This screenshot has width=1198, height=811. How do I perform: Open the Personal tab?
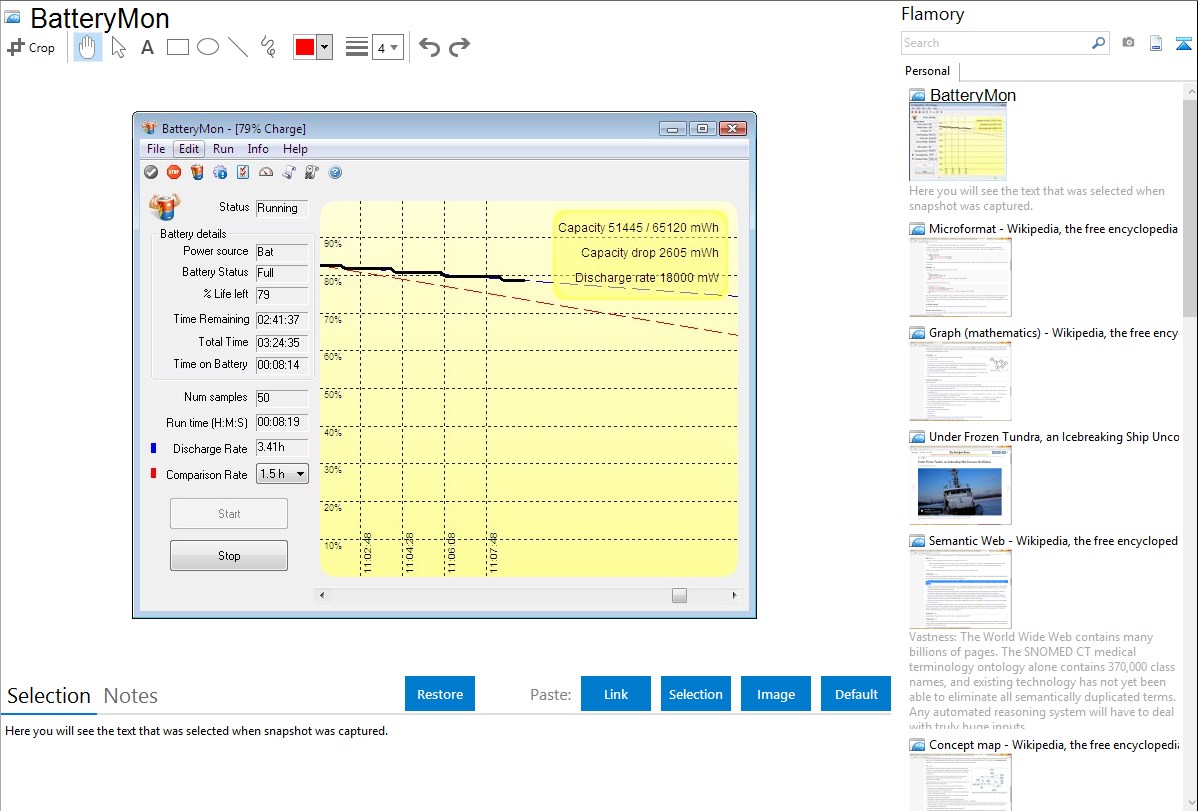927,71
